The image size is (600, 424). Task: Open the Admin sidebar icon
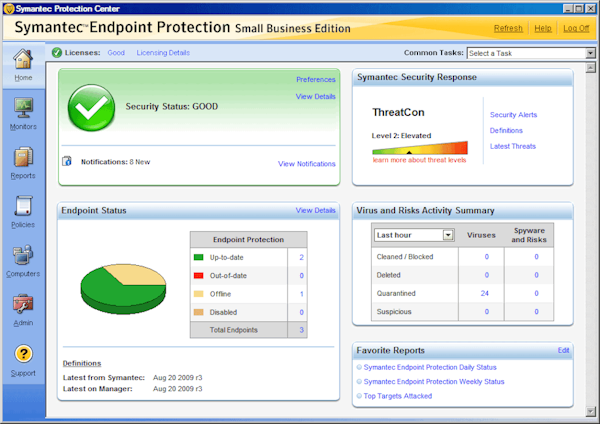pyautogui.click(x=23, y=304)
